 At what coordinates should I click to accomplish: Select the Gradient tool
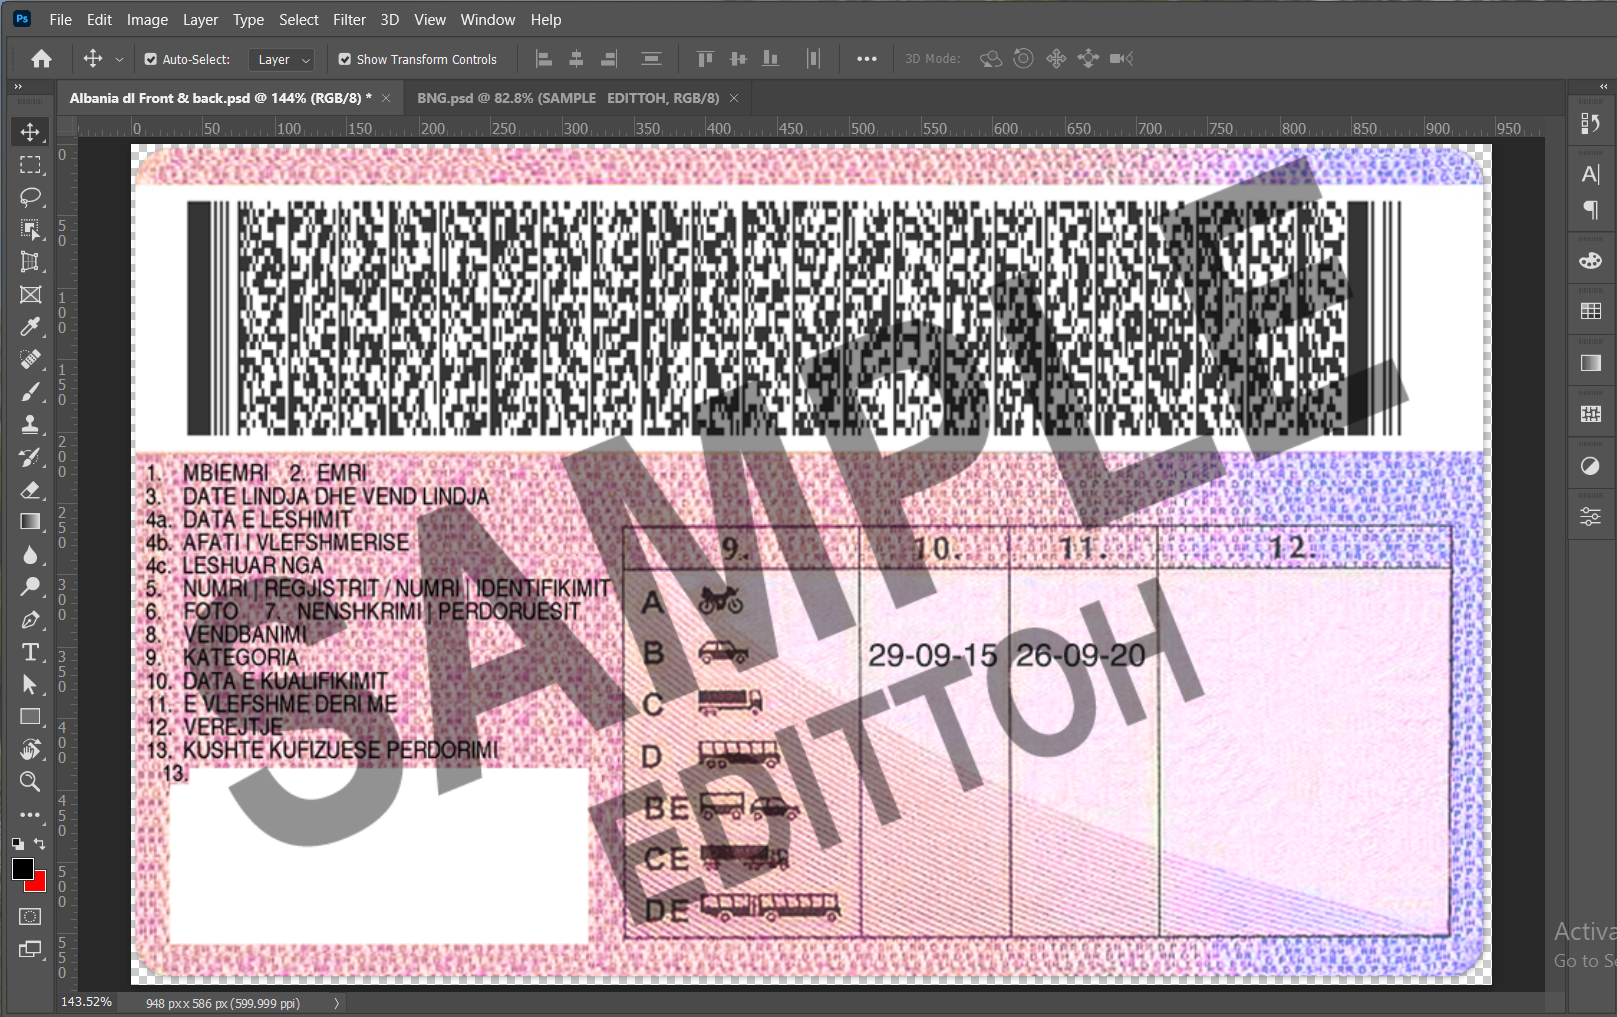tap(30, 522)
